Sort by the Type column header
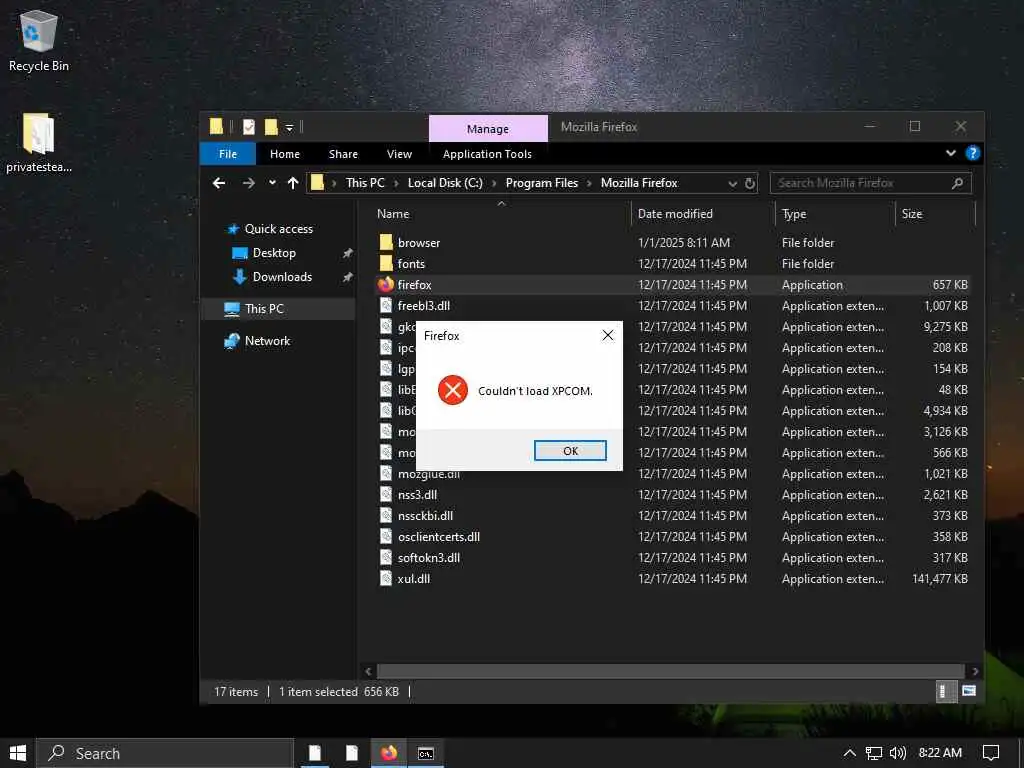Image resolution: width=1024 pixels, height=768 pixels. tap(793, 214)
